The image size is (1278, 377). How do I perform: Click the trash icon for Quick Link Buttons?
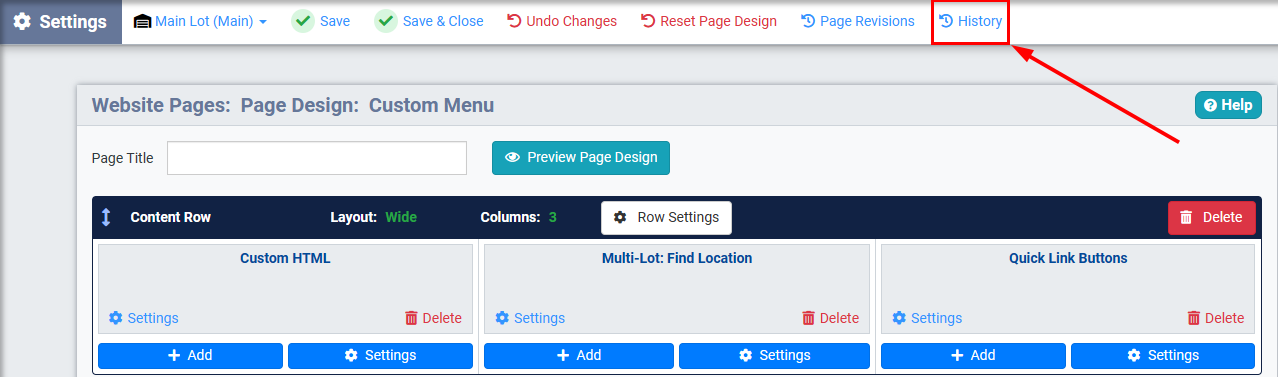click(x=1194, y=318)
